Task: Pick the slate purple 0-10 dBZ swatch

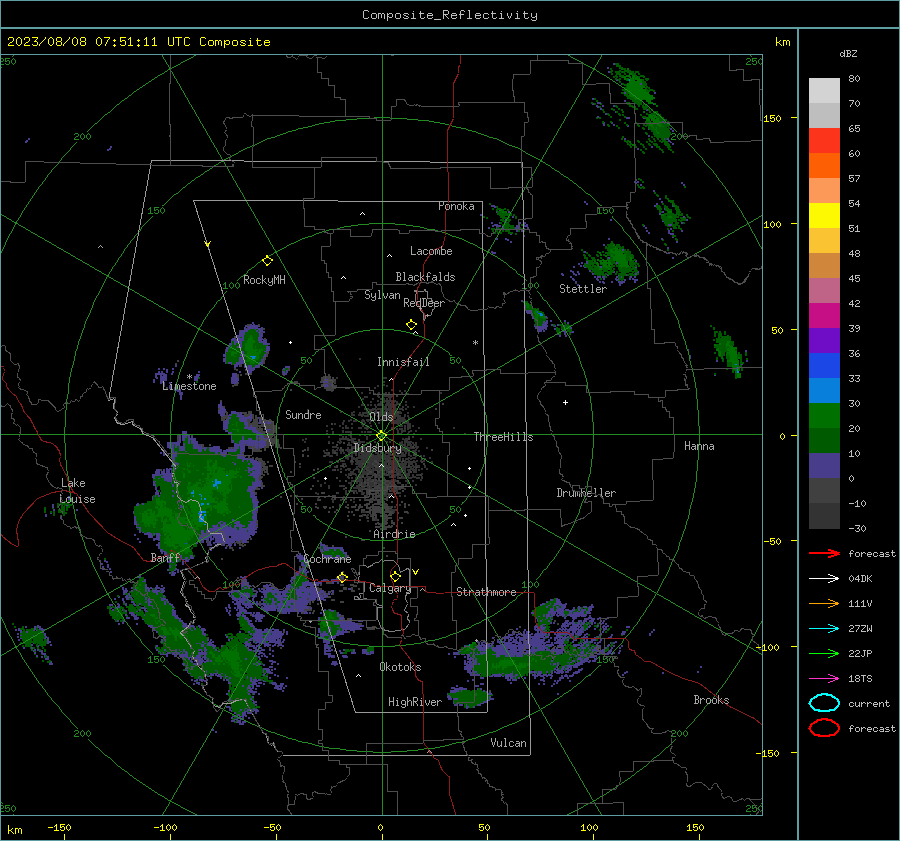Action: (824, 466)
